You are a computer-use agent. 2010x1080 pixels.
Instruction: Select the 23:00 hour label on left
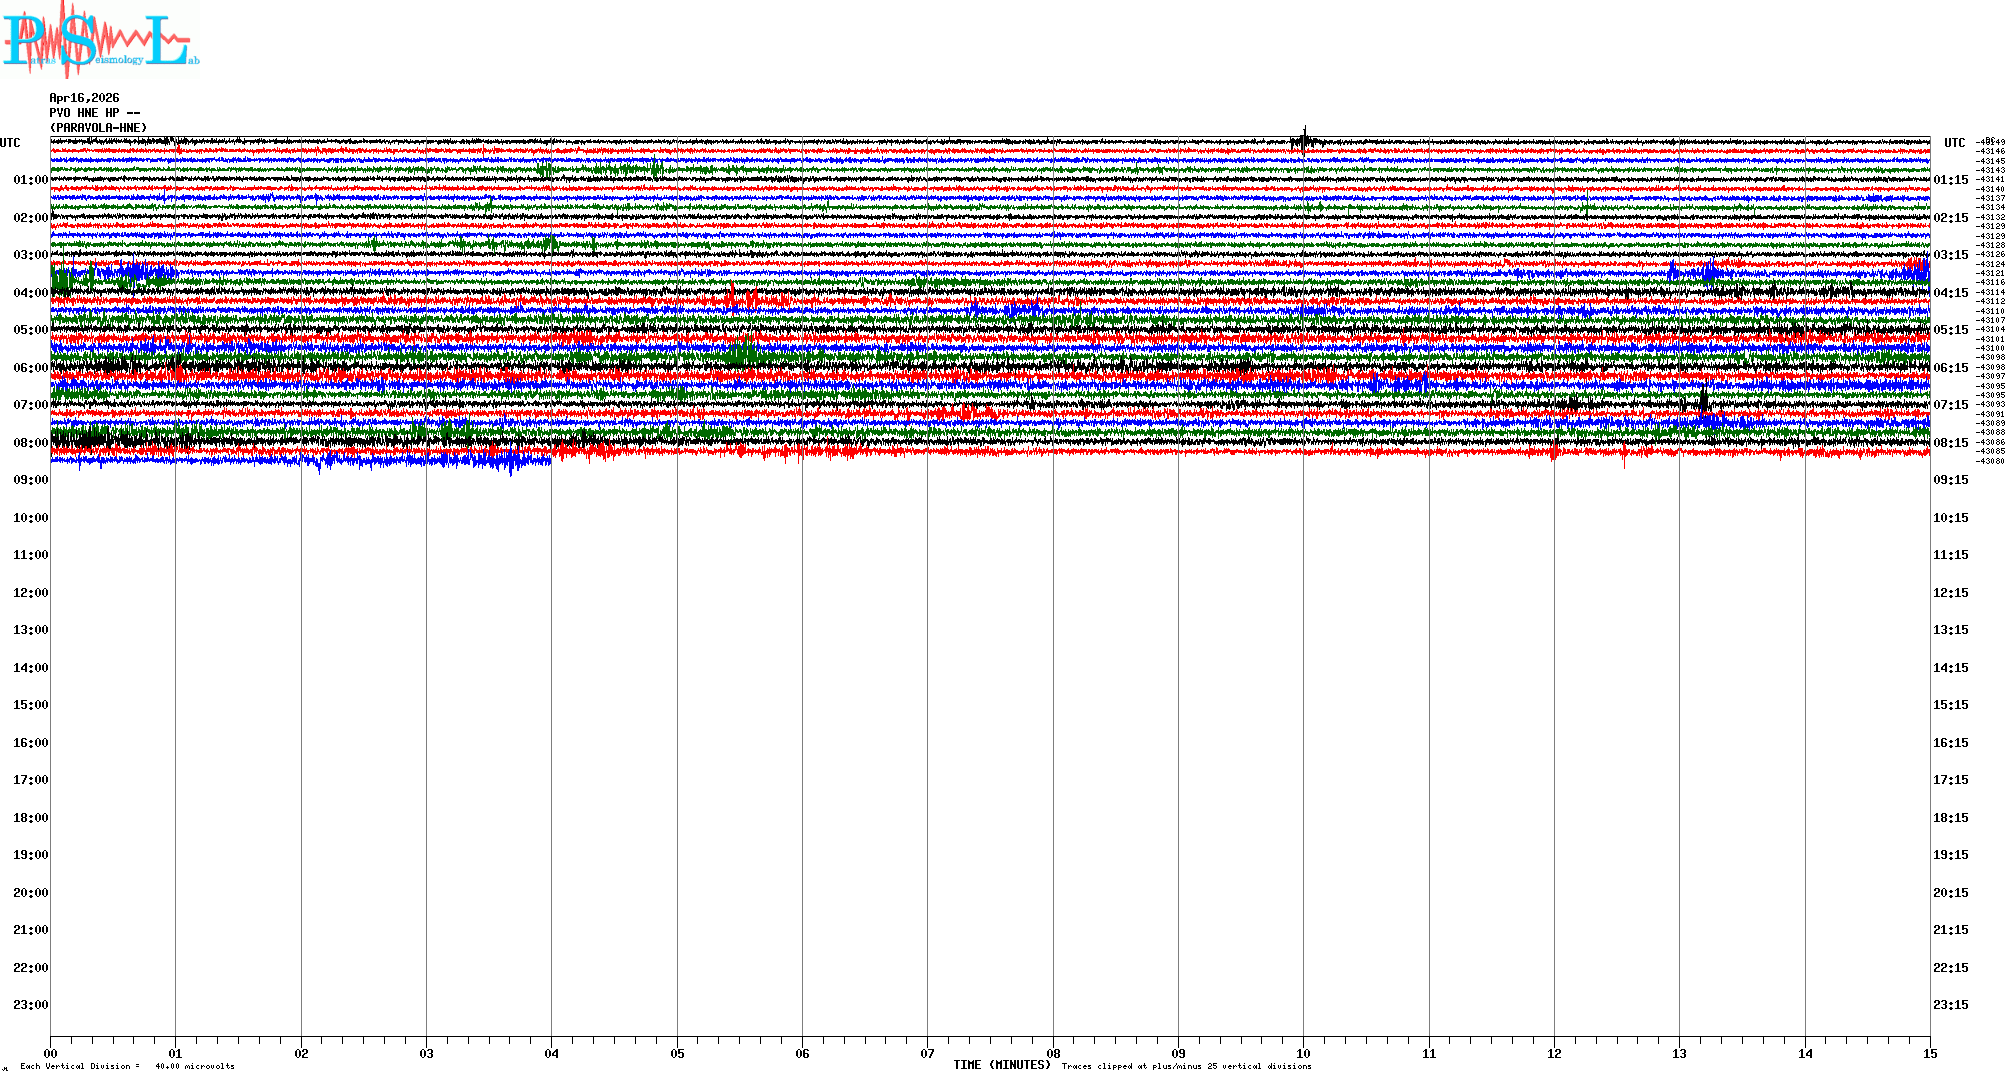tap(30, 1005)
